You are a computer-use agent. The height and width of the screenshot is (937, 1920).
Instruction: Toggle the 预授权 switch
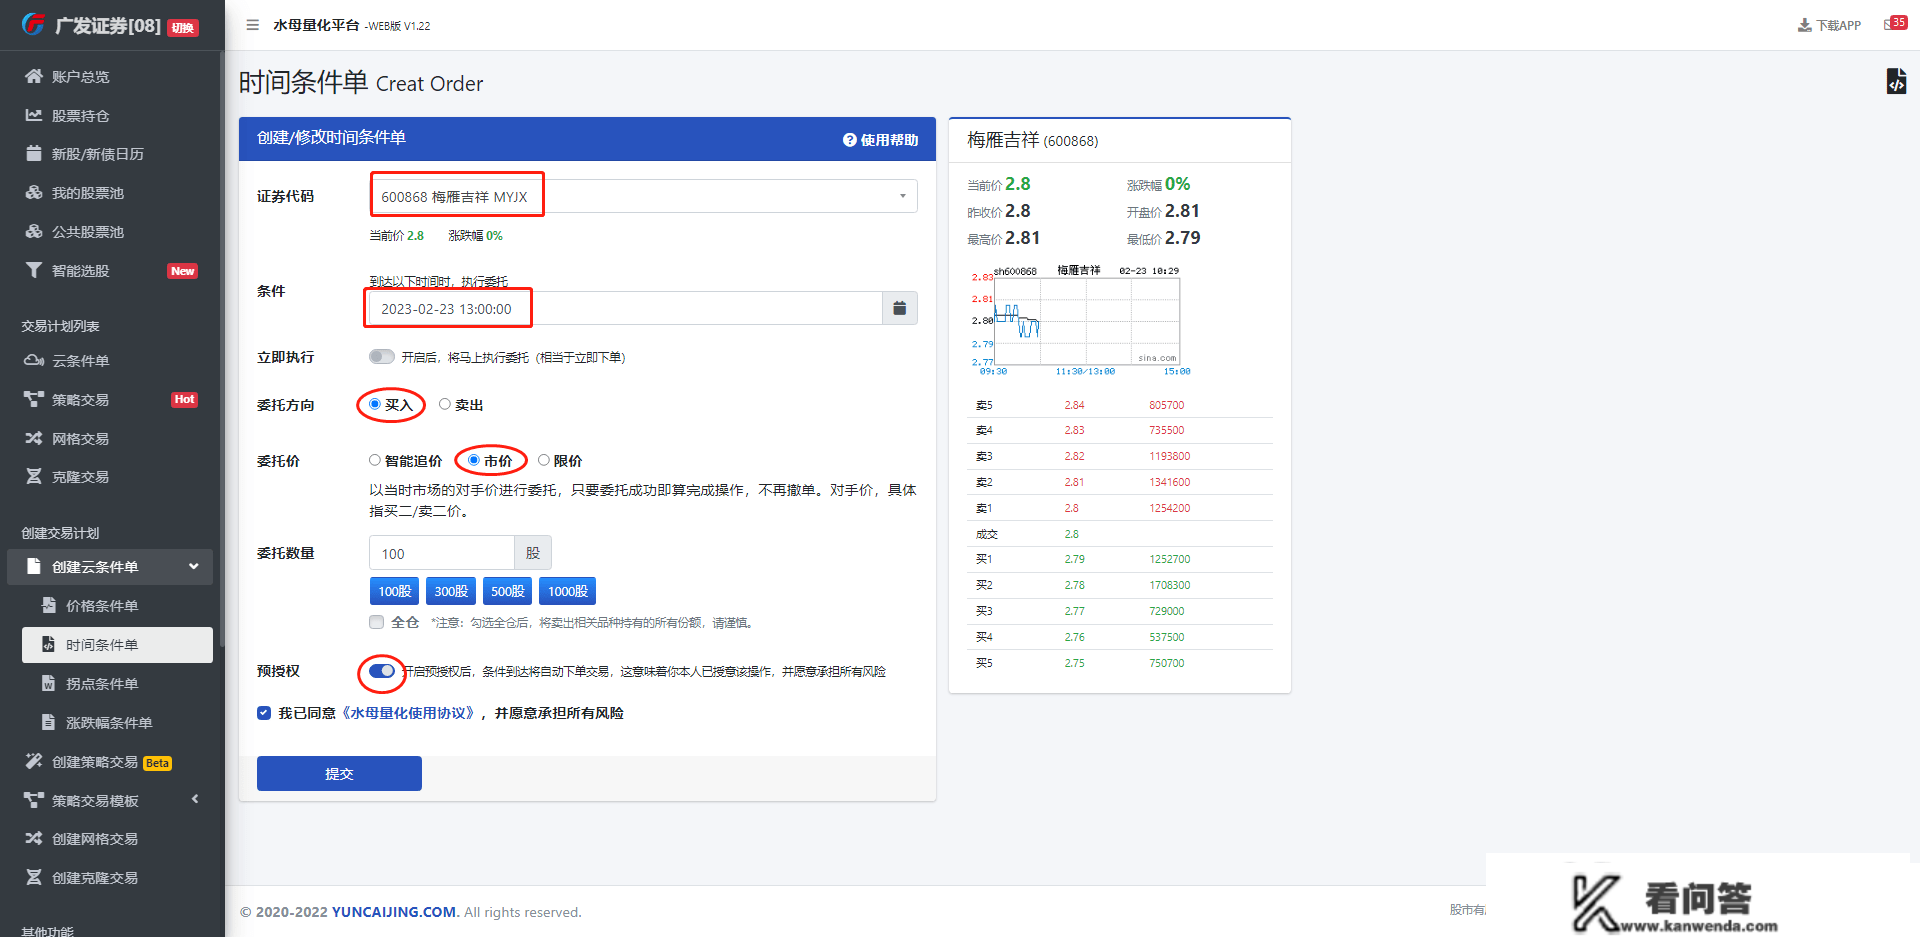coord(382,671)
